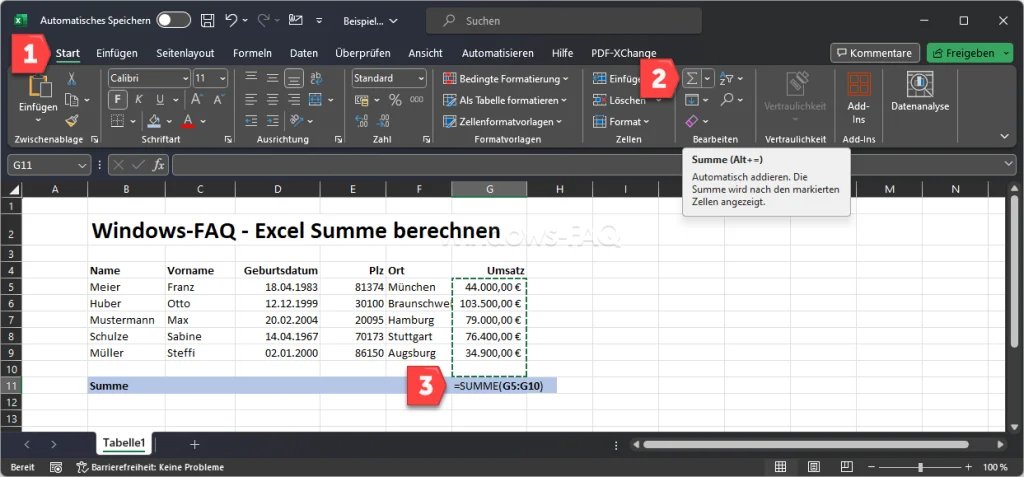1024x477 pixels.
Task: Click the align right icon
Action: pos(295,100)
